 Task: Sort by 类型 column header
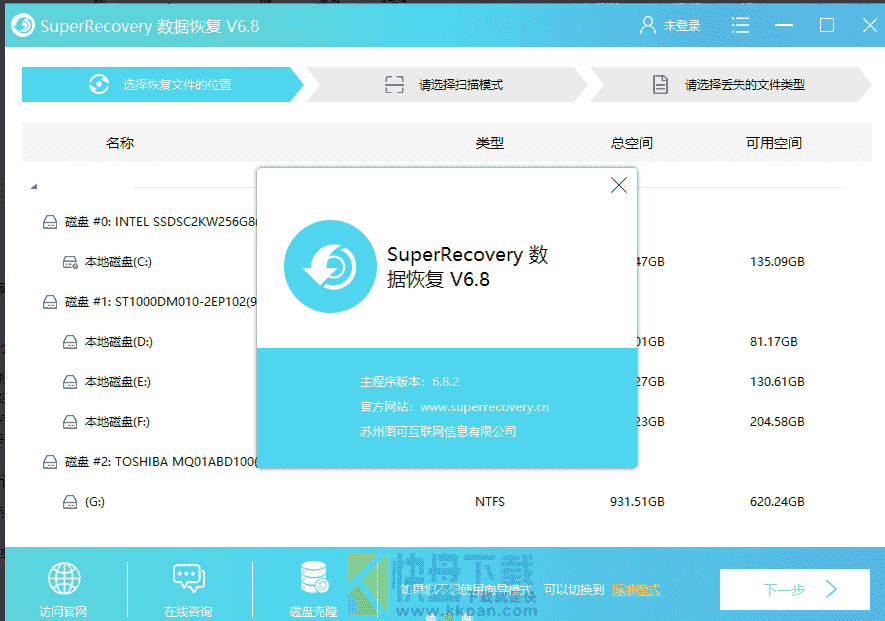(x=489, y=143)
